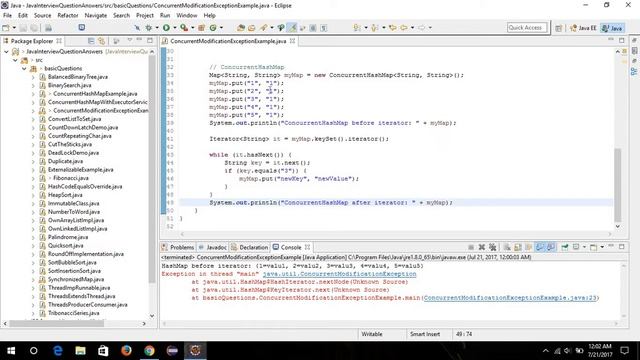Click the Run Last Tool icon
The image size is (640, 360).
tap(184, 28)
